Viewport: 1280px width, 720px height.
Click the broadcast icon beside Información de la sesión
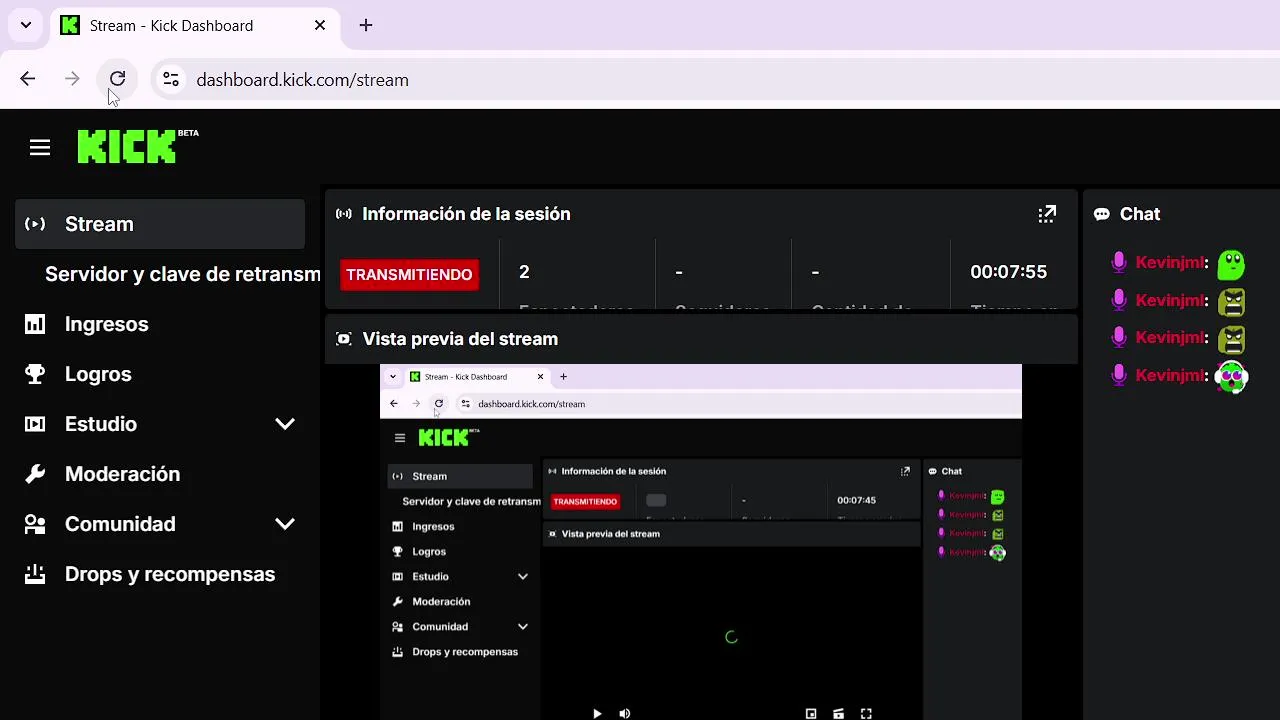(344, 214)
